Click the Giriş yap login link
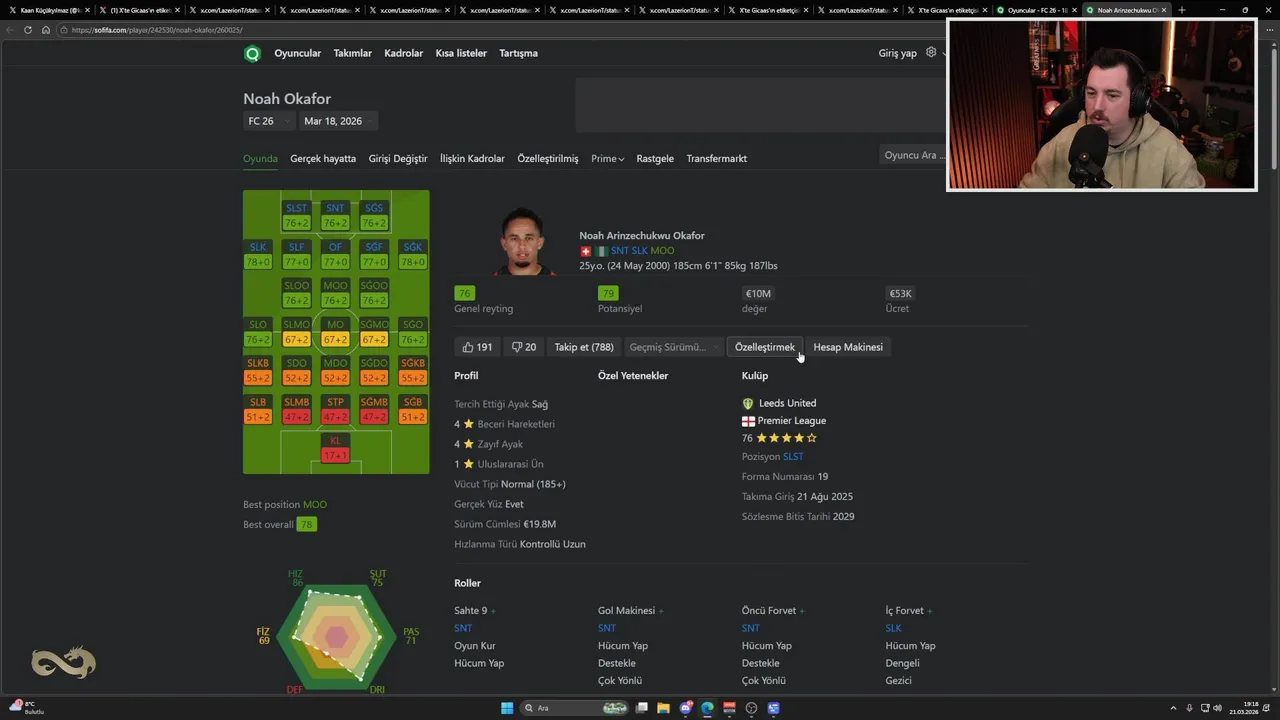 [x=897, y=53]
